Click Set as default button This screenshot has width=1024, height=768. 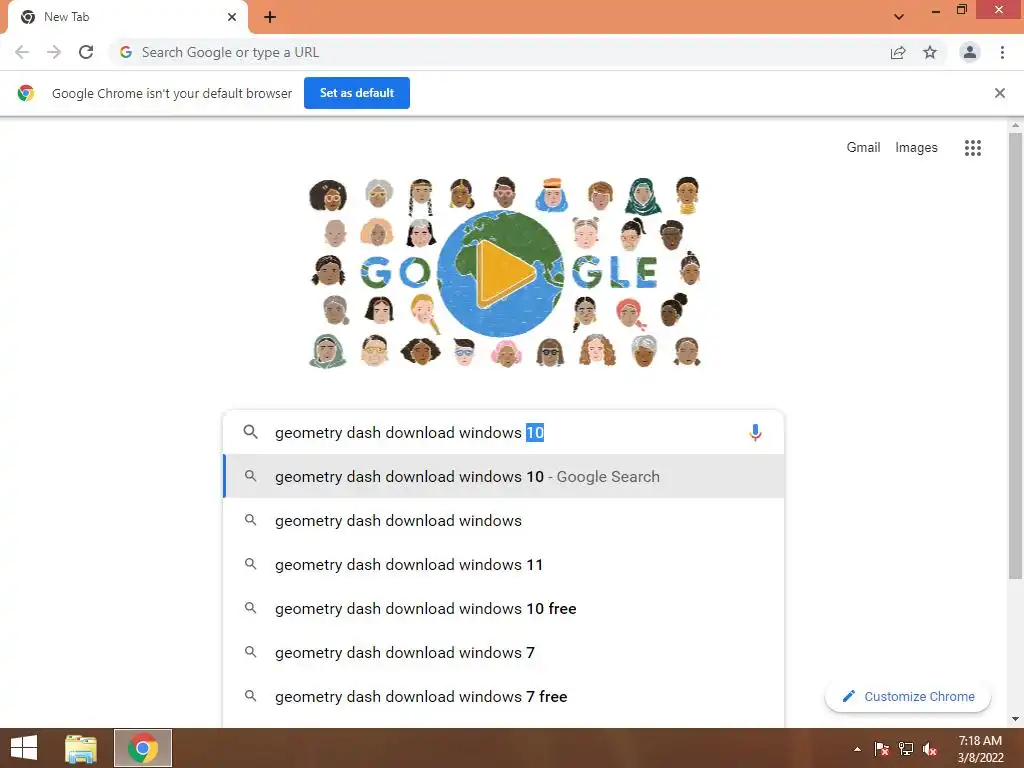click(x=357, y=93)
